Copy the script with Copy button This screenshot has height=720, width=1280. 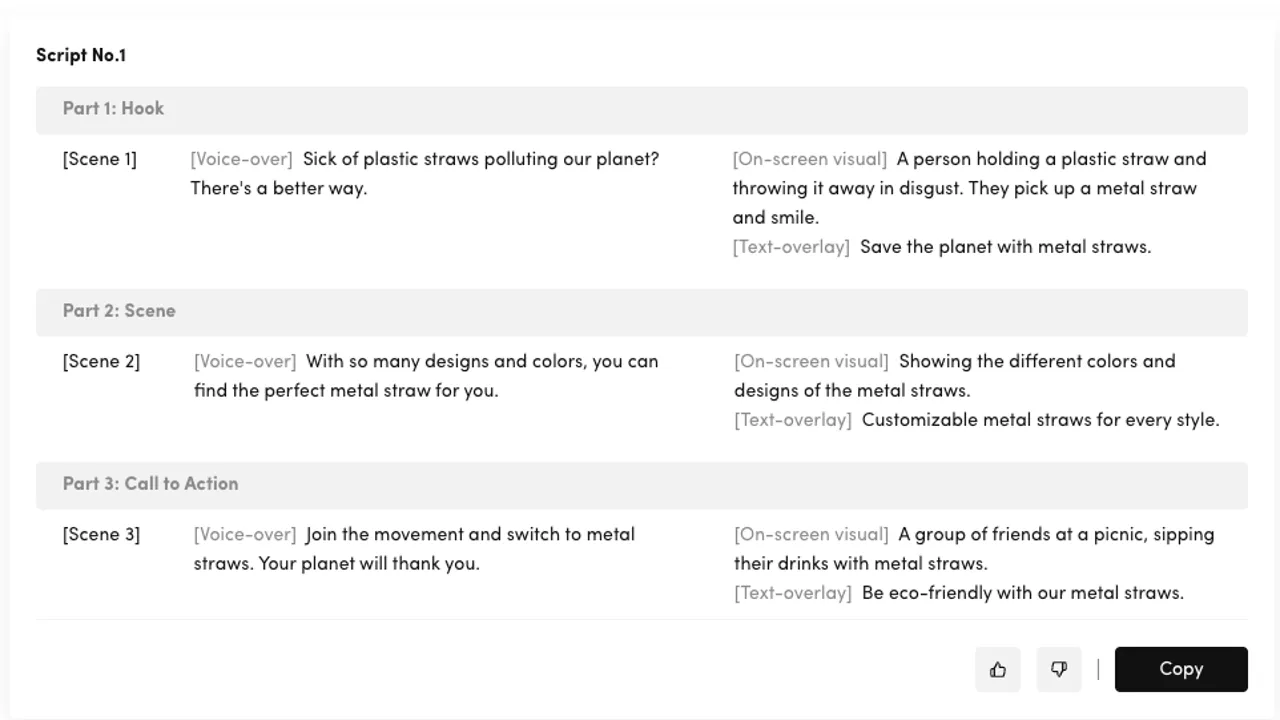point(1181,670)
